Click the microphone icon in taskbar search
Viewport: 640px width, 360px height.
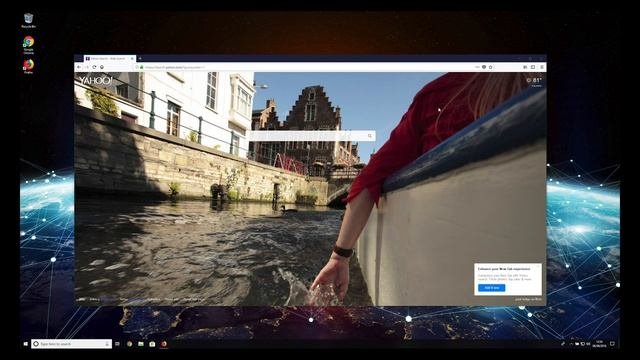point(107,344)
